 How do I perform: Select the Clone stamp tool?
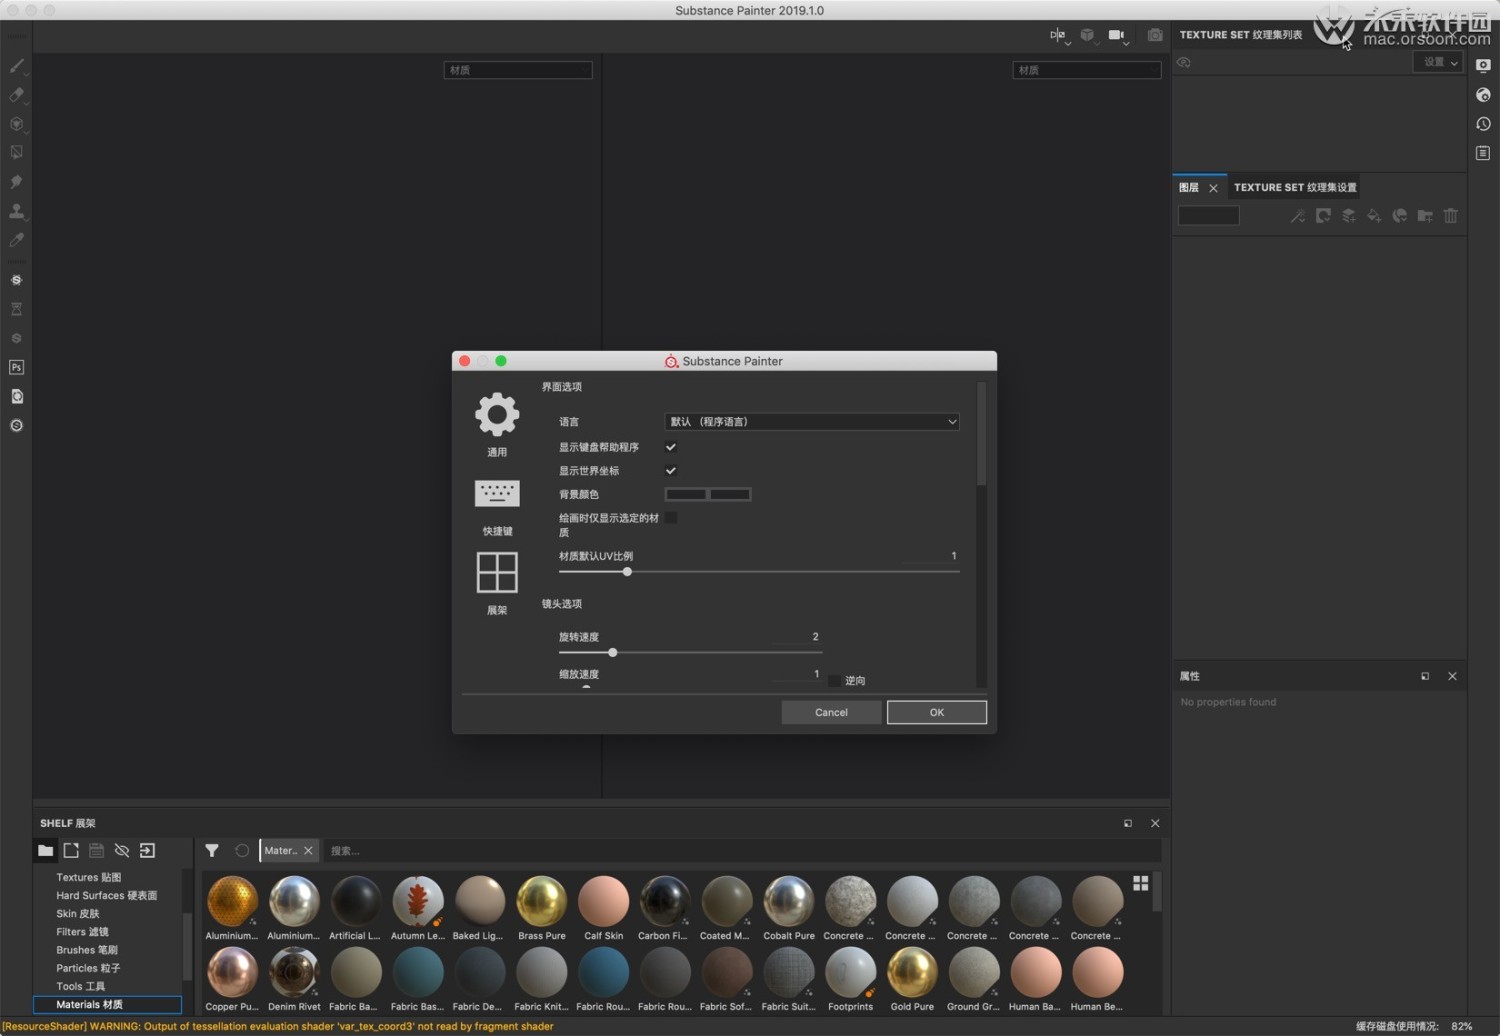(16, 211)
